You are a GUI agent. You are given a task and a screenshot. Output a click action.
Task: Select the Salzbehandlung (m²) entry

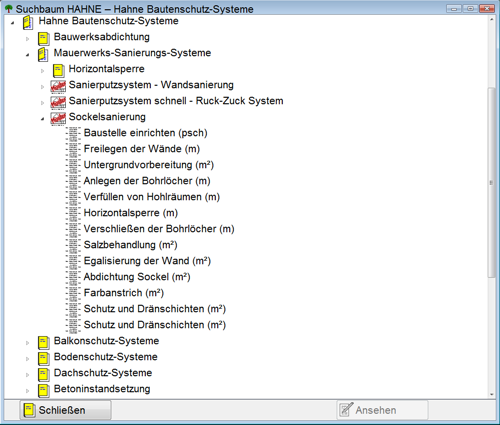(x=130, y=245)
